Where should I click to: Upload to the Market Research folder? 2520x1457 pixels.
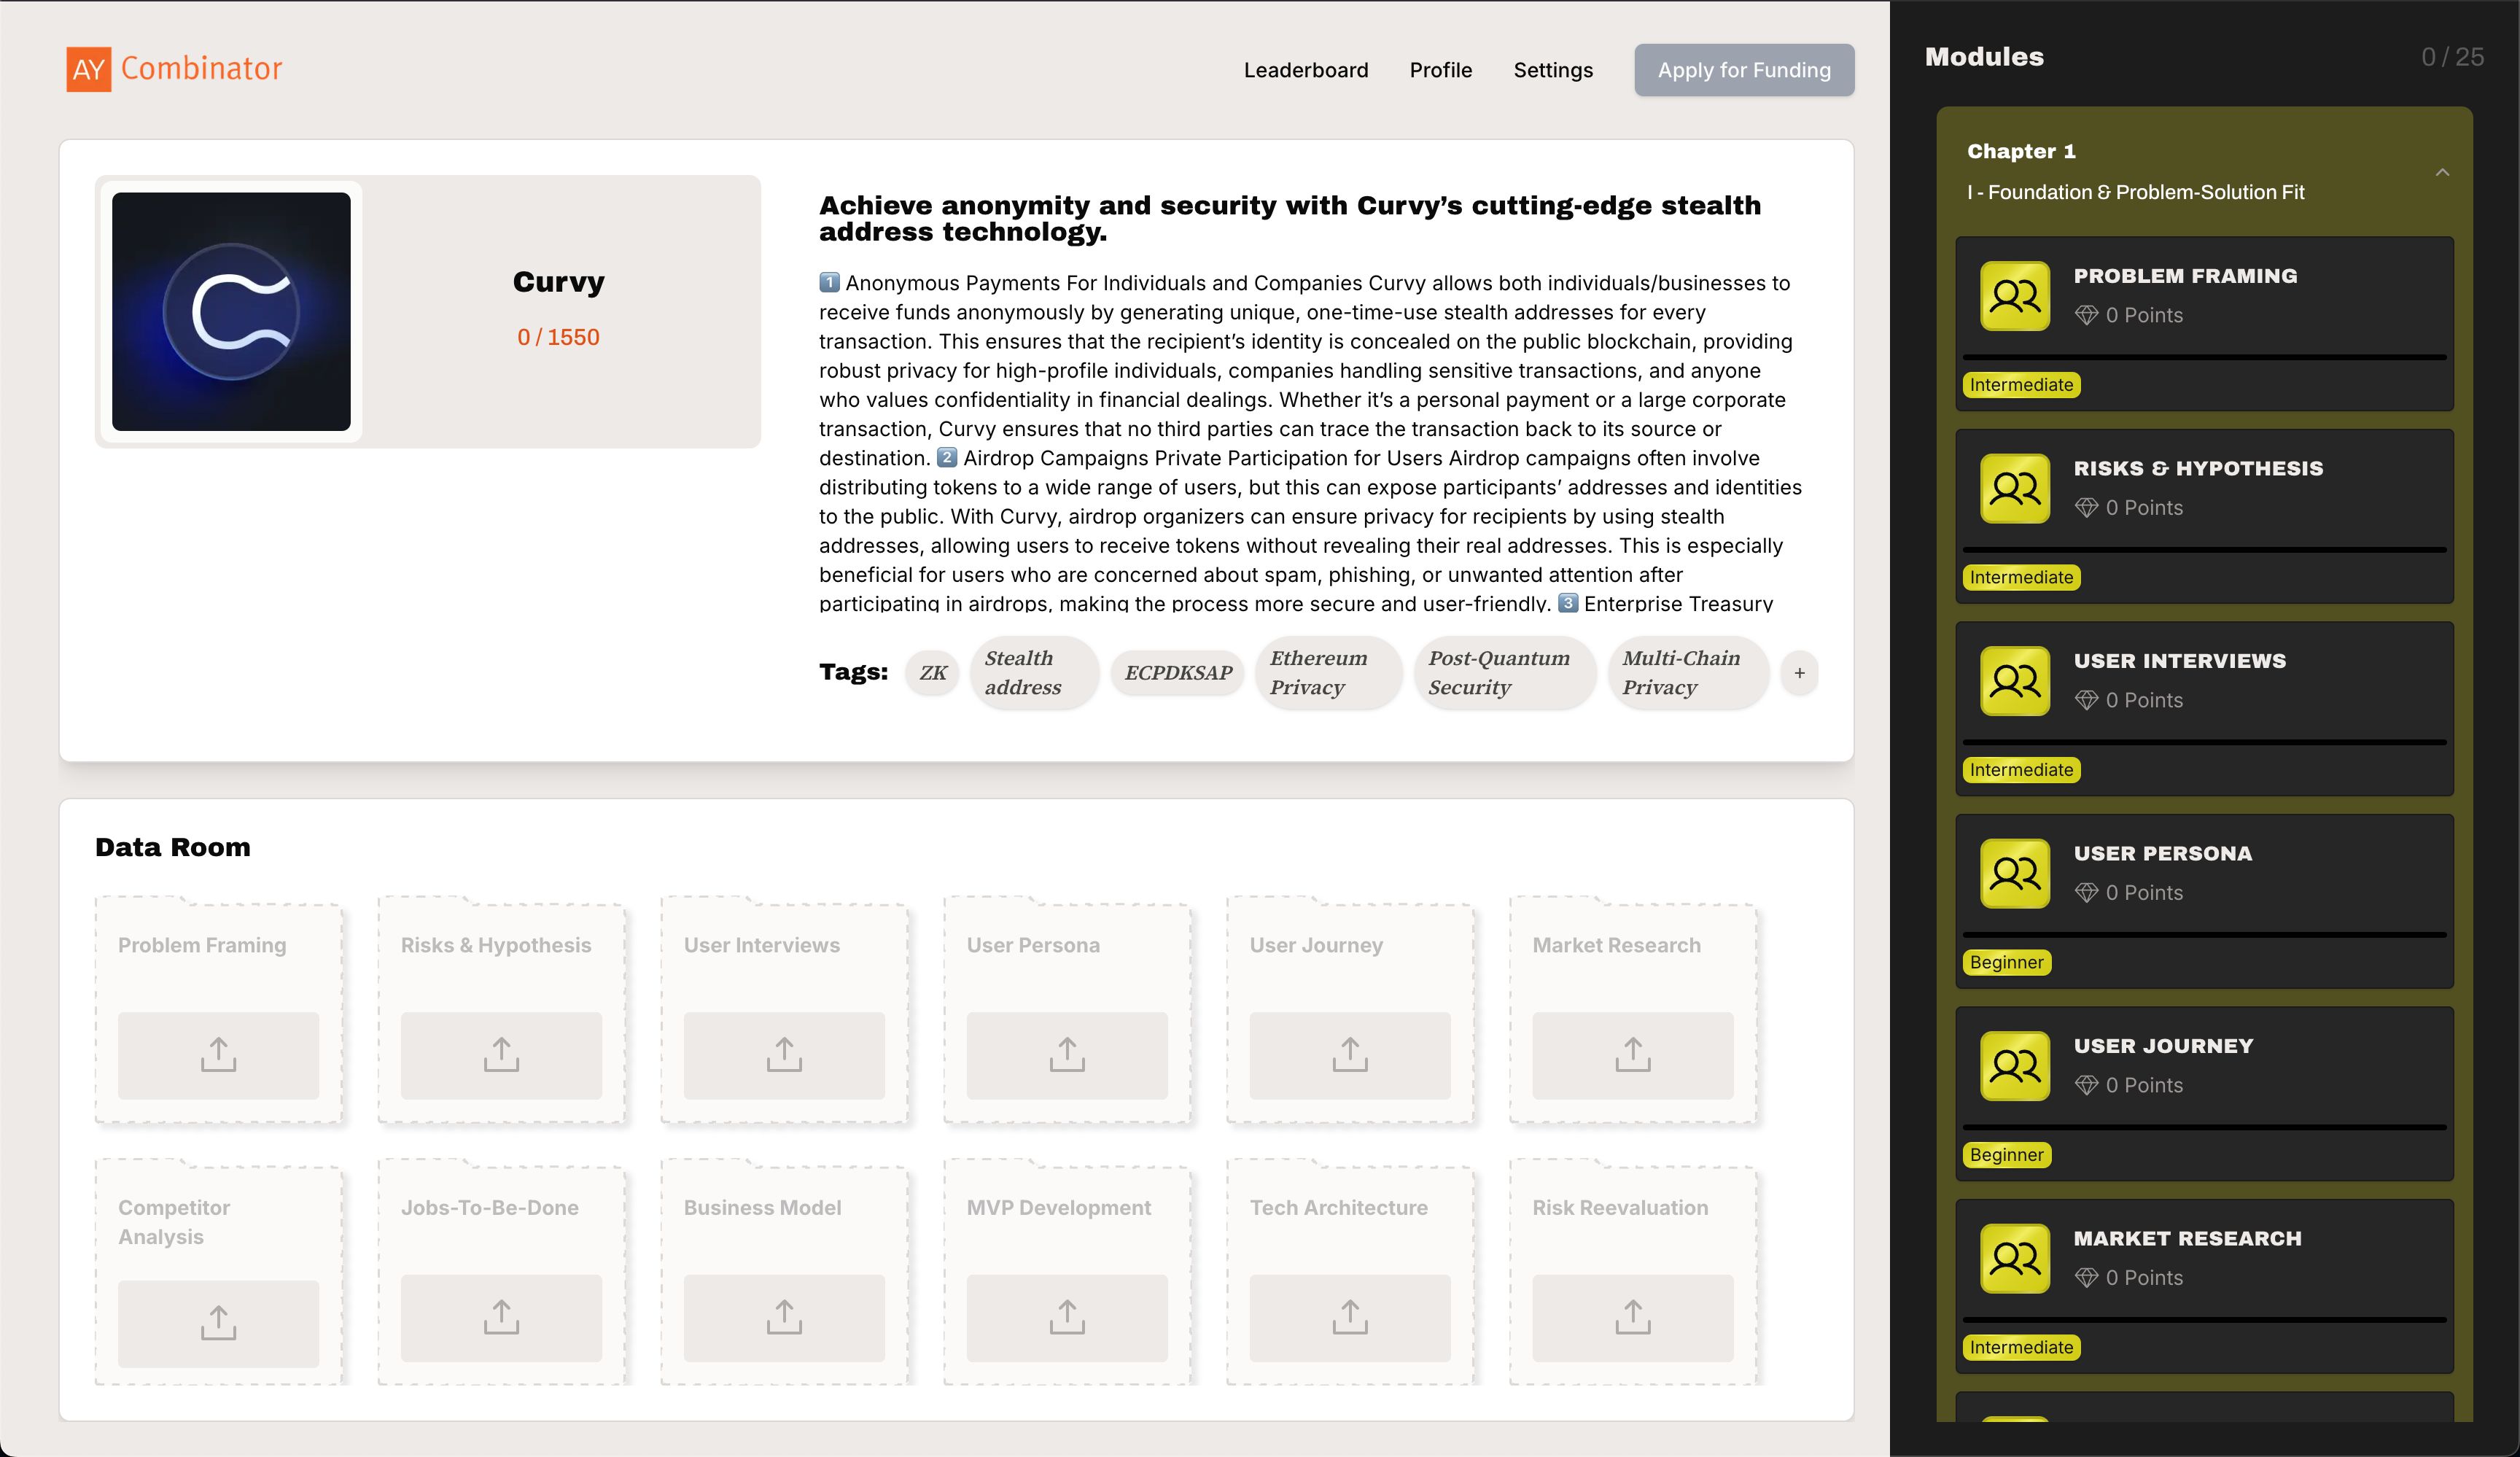click(x=1633, y=1055)
